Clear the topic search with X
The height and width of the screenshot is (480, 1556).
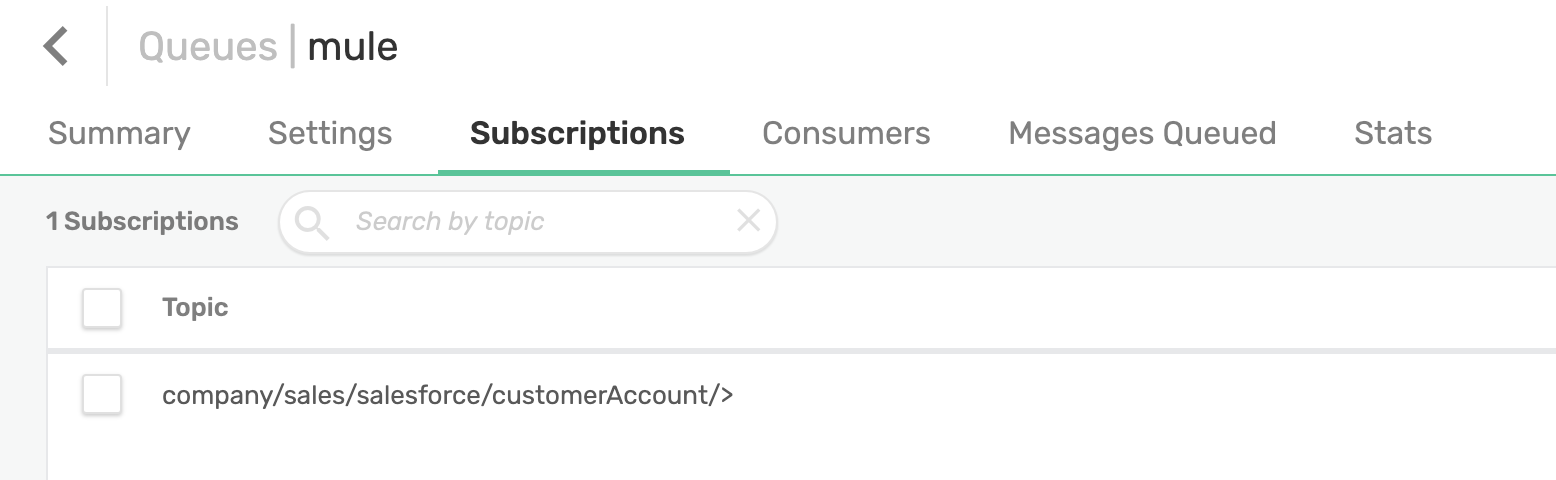click(748, 221)
